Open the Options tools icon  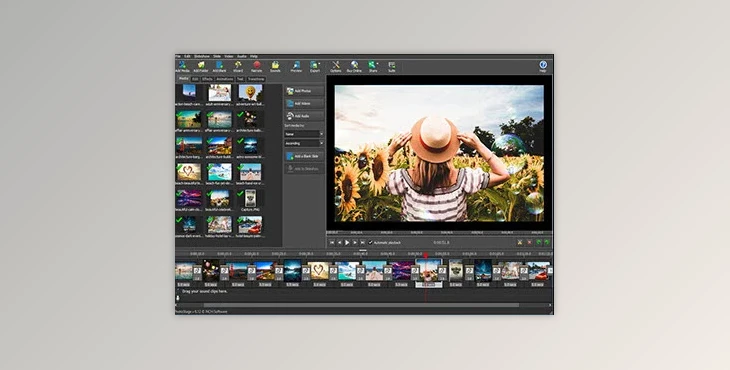coord(336,67)
